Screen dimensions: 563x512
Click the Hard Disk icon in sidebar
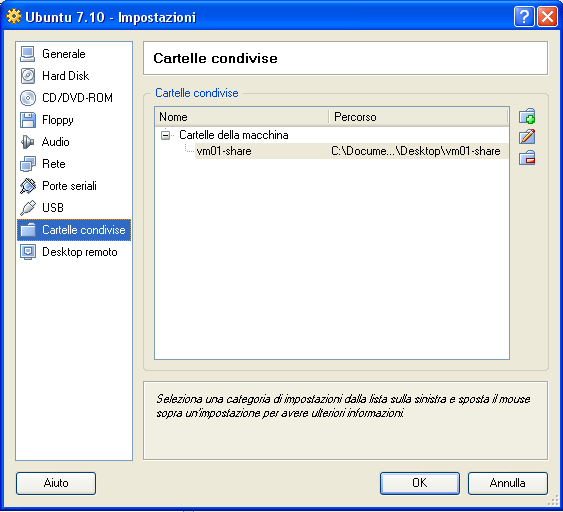coord(28,76)
